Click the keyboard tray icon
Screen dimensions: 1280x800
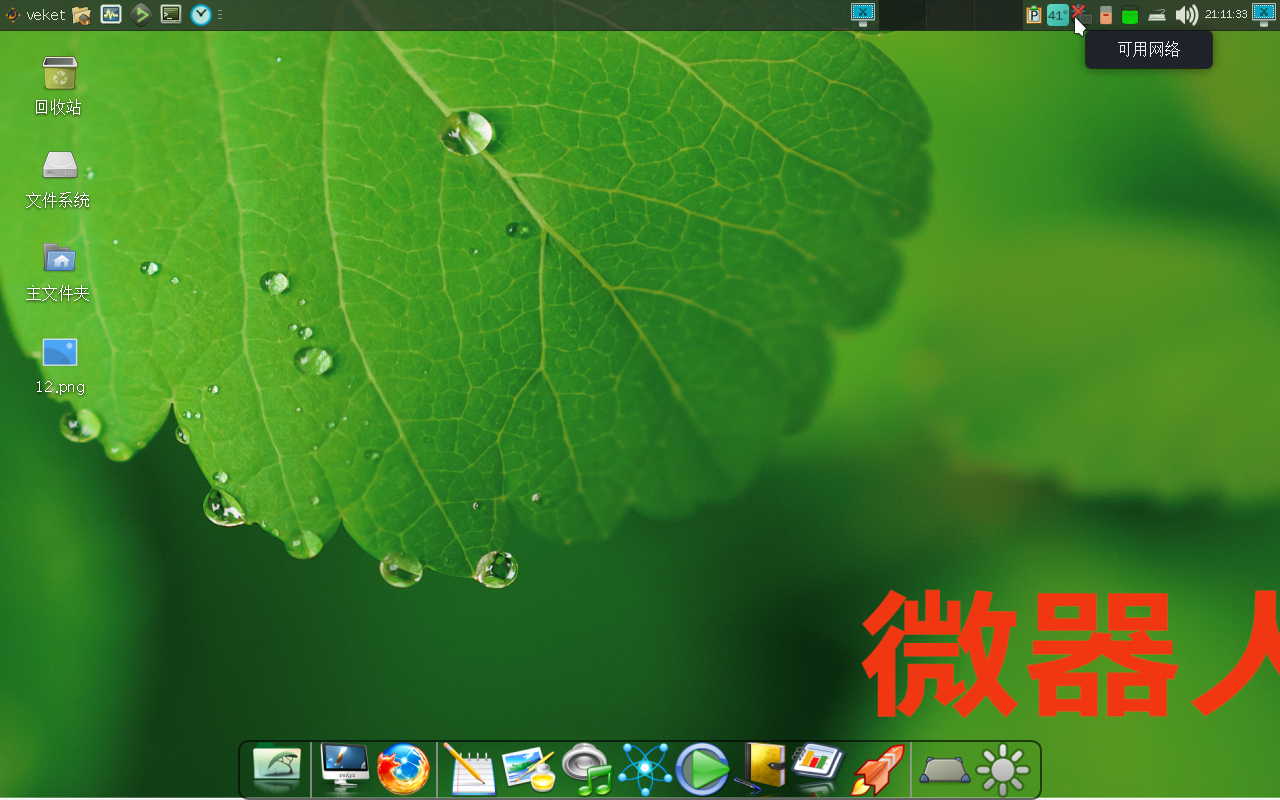(x=1157, y=15)
